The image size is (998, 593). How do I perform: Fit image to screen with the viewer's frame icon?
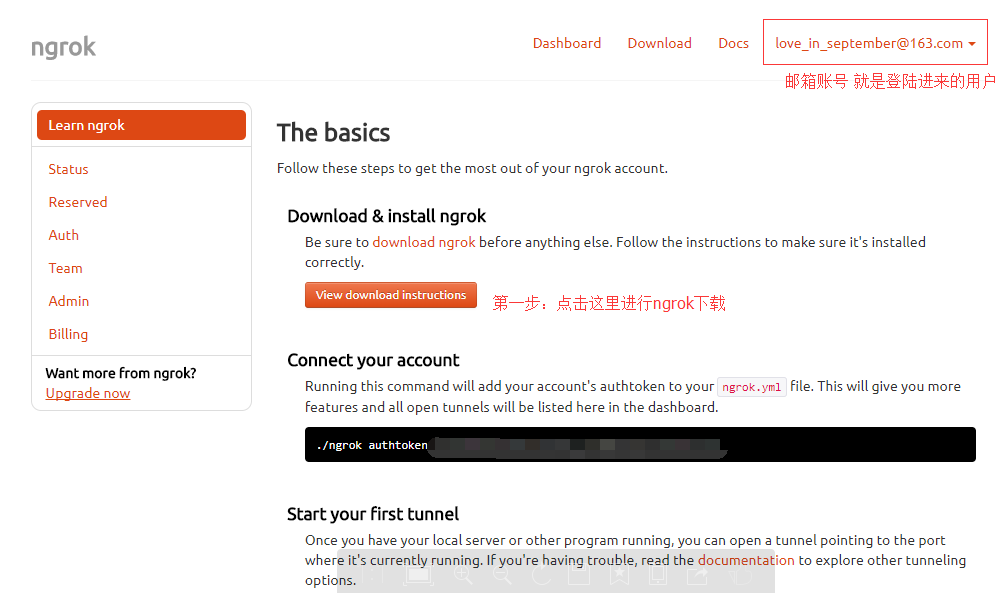coord(418,575)
